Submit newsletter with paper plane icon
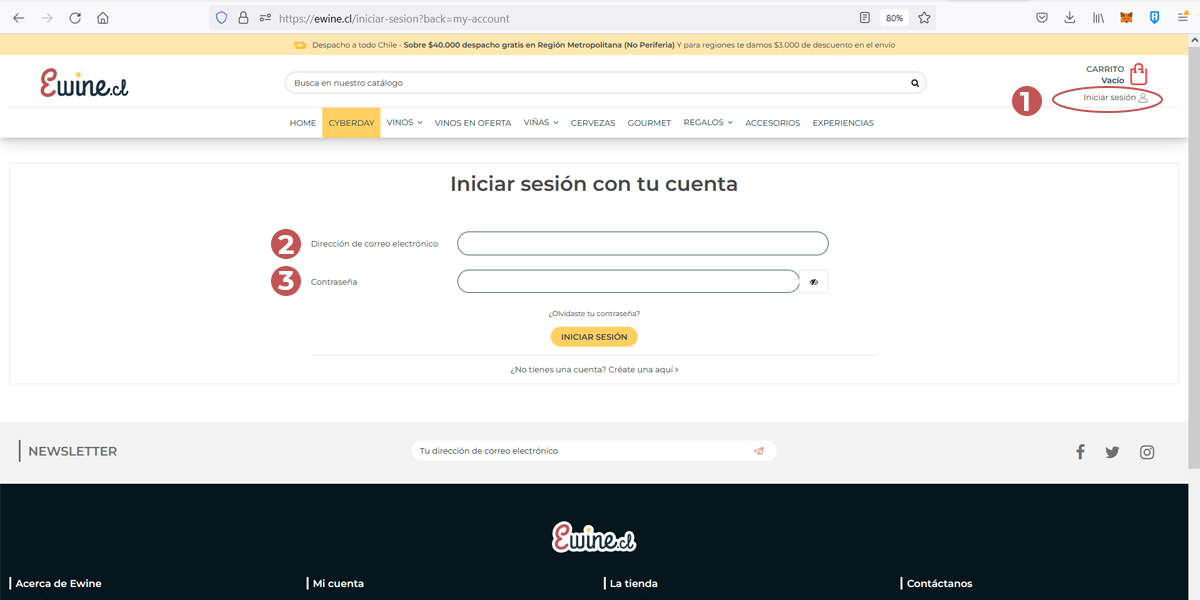1200x600 pixels. tap(759, 451)
